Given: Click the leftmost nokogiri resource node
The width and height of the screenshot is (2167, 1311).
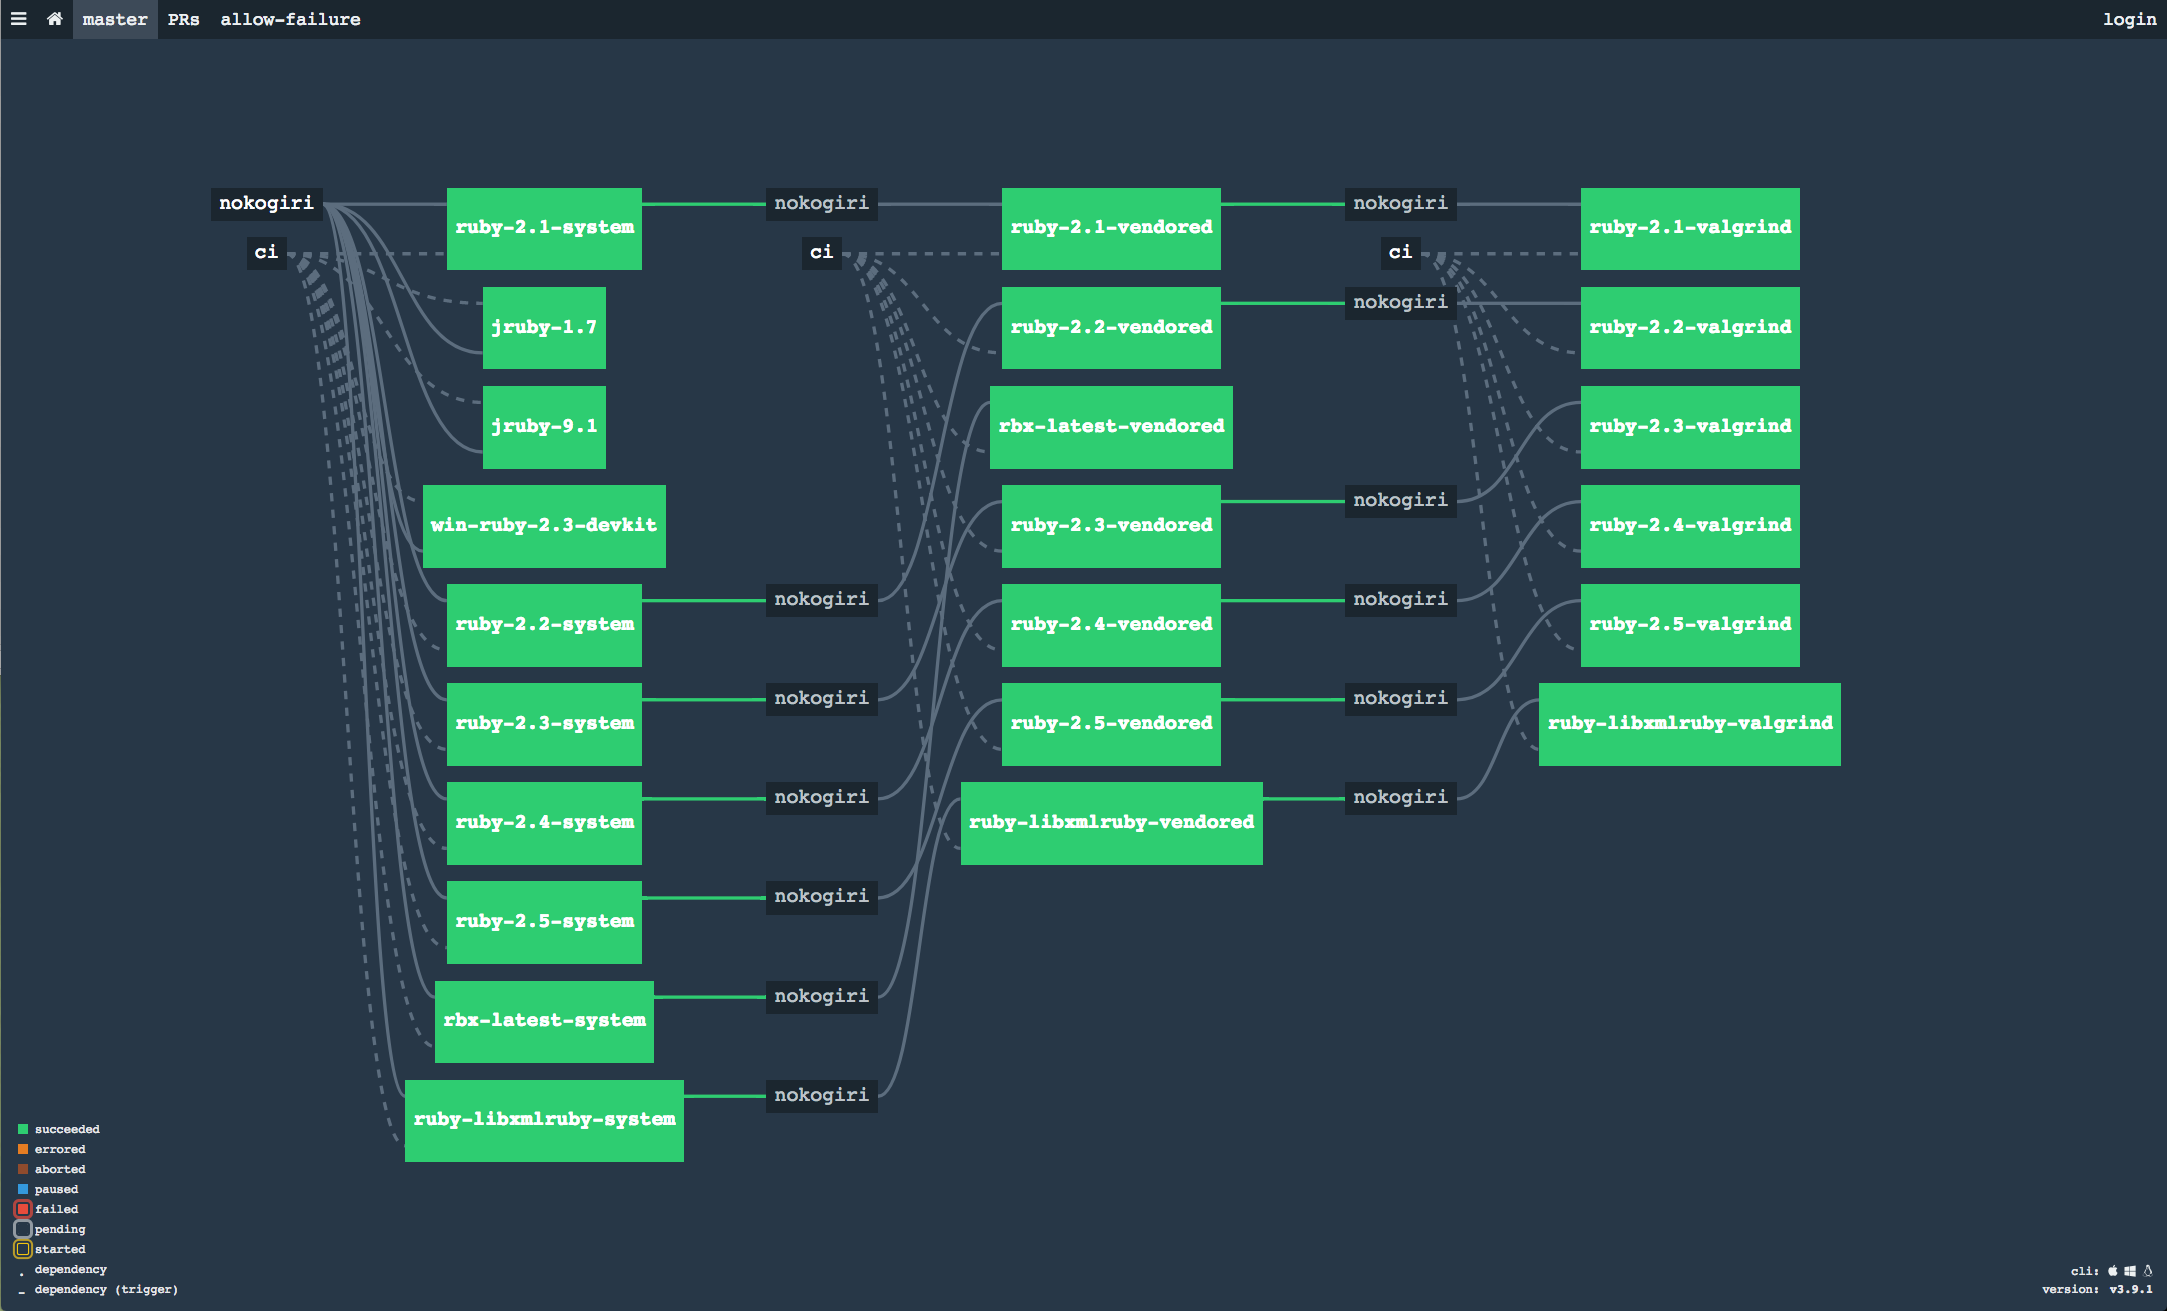Looking at the screenshot, I should (266, 203).
